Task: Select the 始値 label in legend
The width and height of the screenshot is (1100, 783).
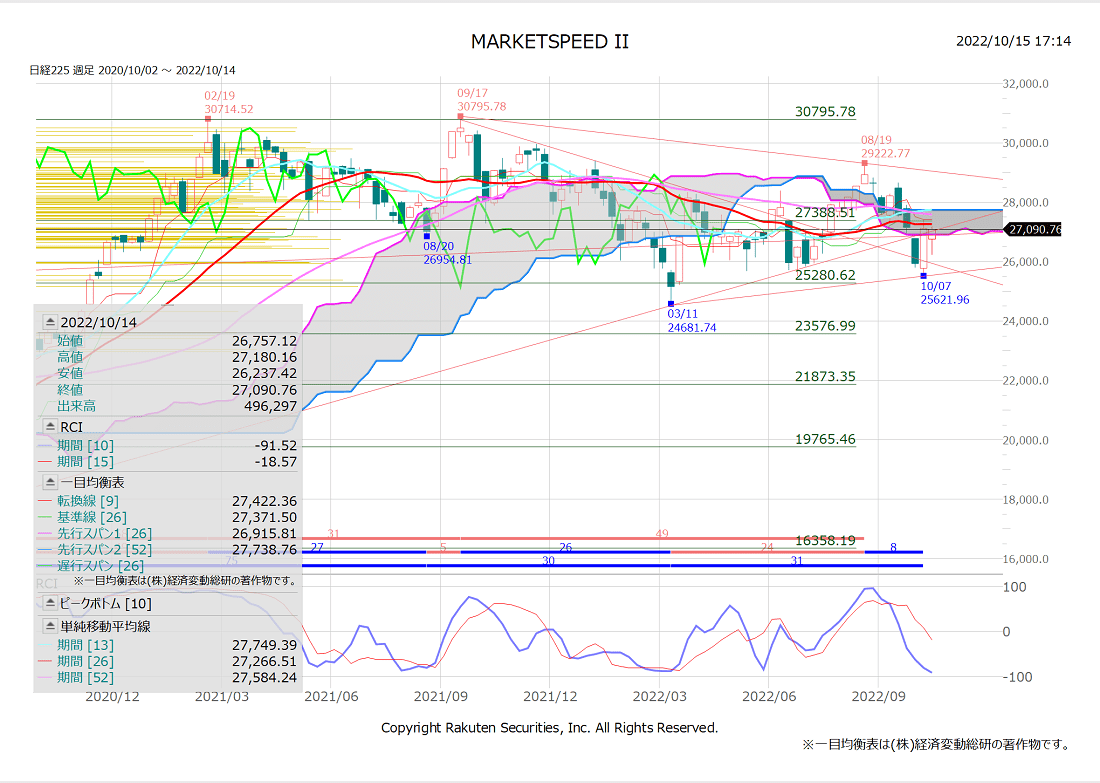Action: pos(70,341)
